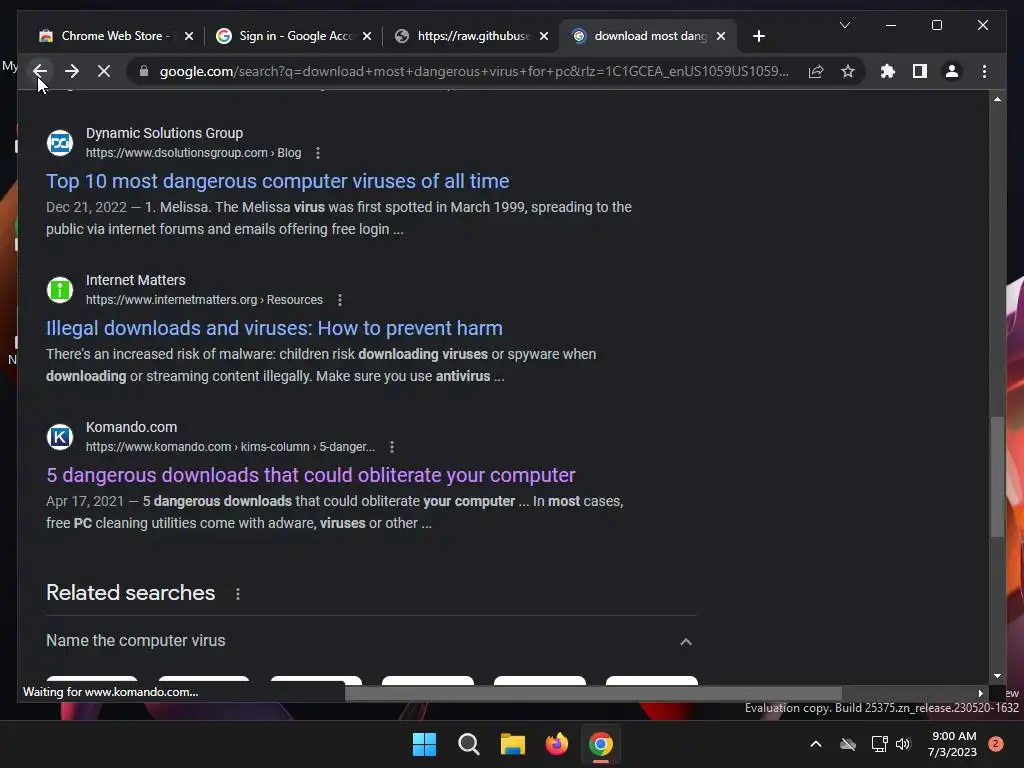Click the Dynamic Solutions Group site name
This screenshot has width=1024, height=768.
click(165, 133)
